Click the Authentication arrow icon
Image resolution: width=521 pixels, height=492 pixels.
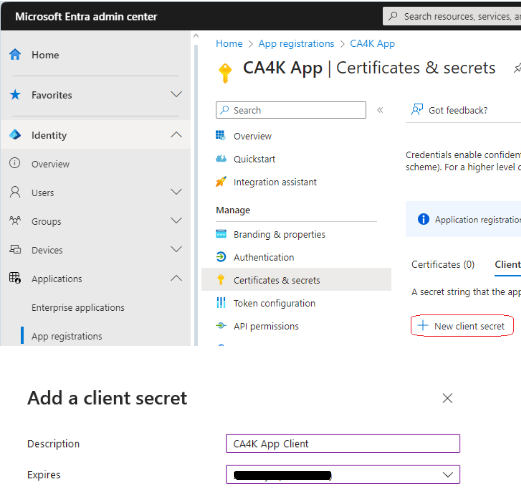click(x=221, y=257)
